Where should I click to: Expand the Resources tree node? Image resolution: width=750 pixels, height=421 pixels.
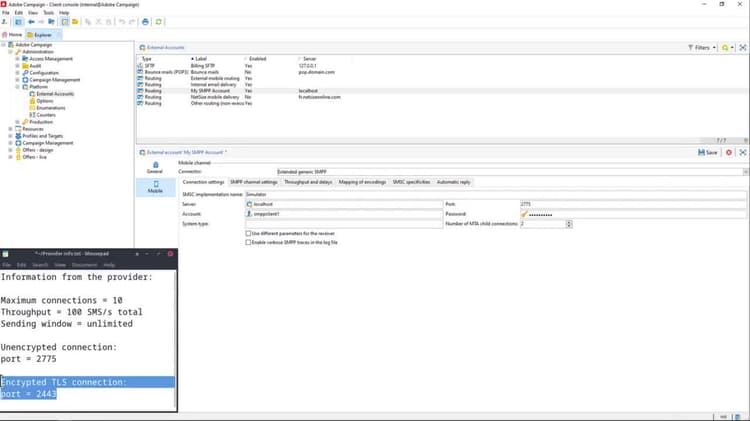pyautogui.click(x=11, y=129)
